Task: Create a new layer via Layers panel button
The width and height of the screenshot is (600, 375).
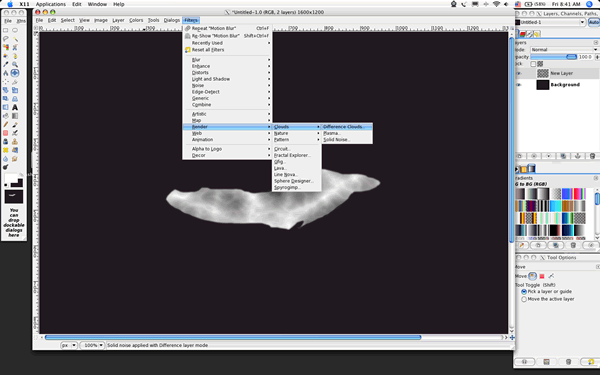Action: 519,156
